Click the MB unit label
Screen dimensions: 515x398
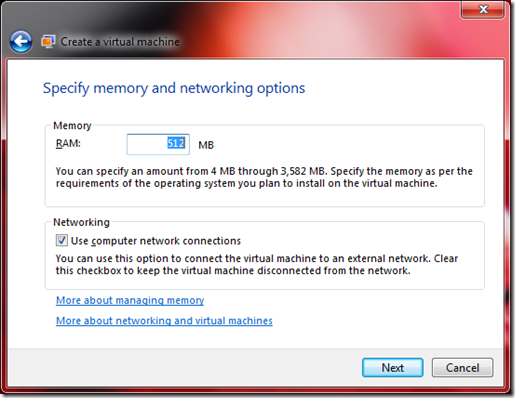(x=206, y=145)
